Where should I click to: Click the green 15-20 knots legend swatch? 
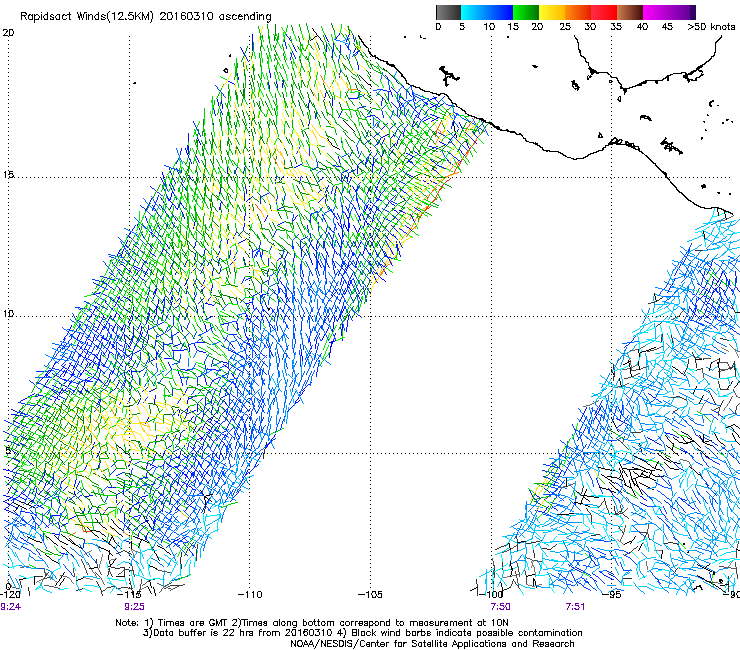pos(526,12)
